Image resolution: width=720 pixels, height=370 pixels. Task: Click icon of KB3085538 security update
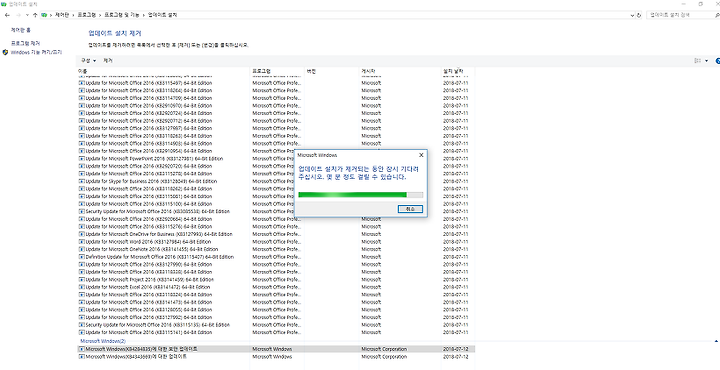click(x=82, y=211)
